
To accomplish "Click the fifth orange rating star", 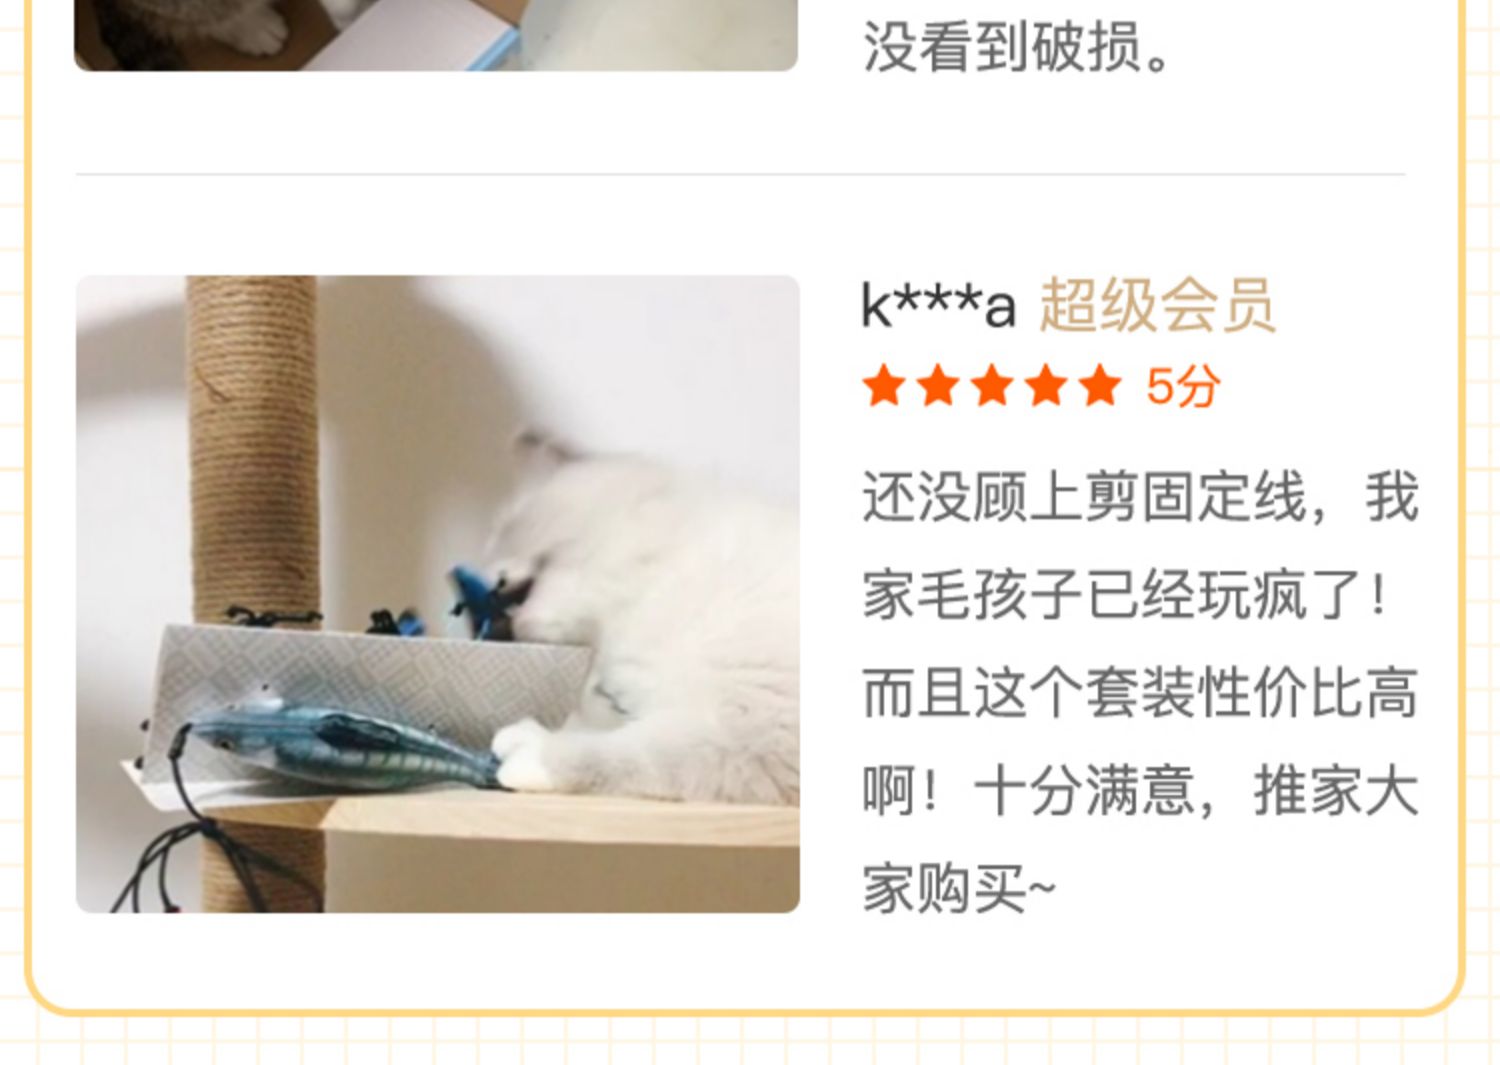I will tap(1101, 386).
